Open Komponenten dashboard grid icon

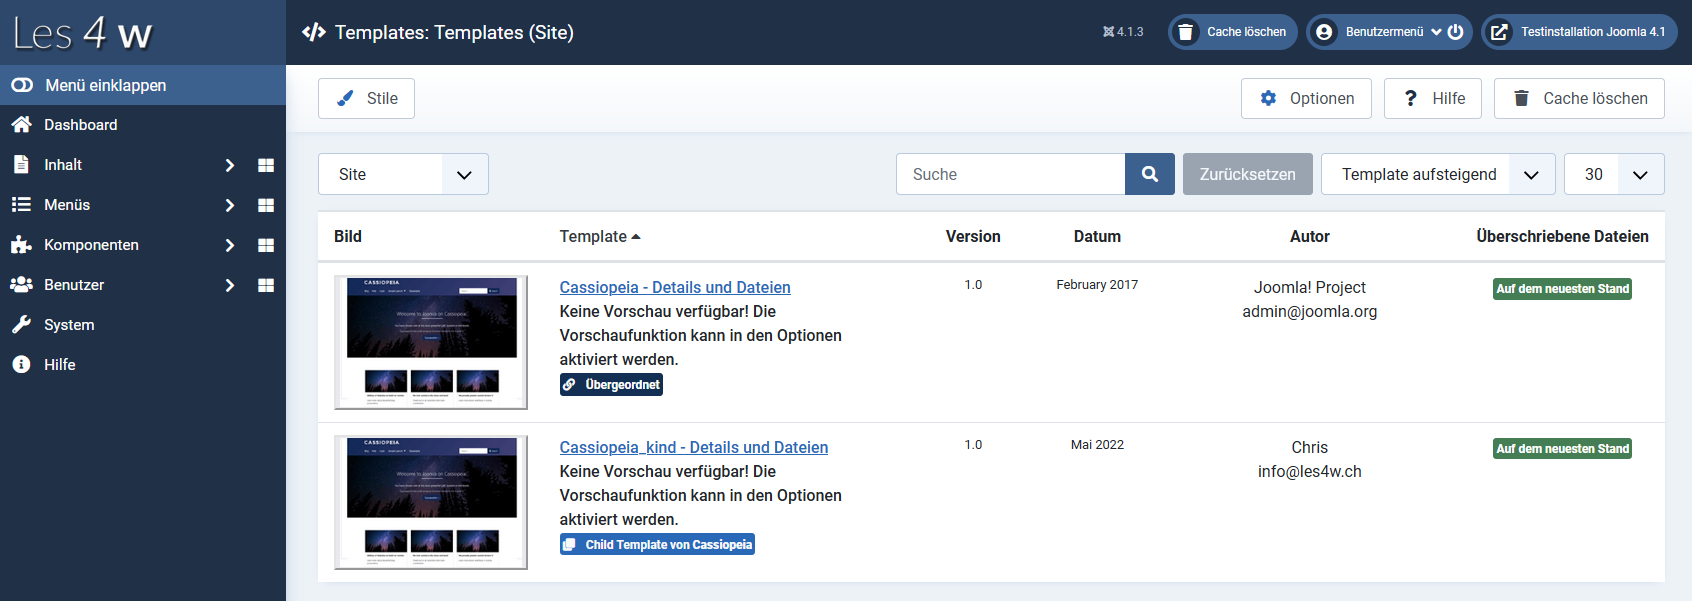[x=266, y=245]
